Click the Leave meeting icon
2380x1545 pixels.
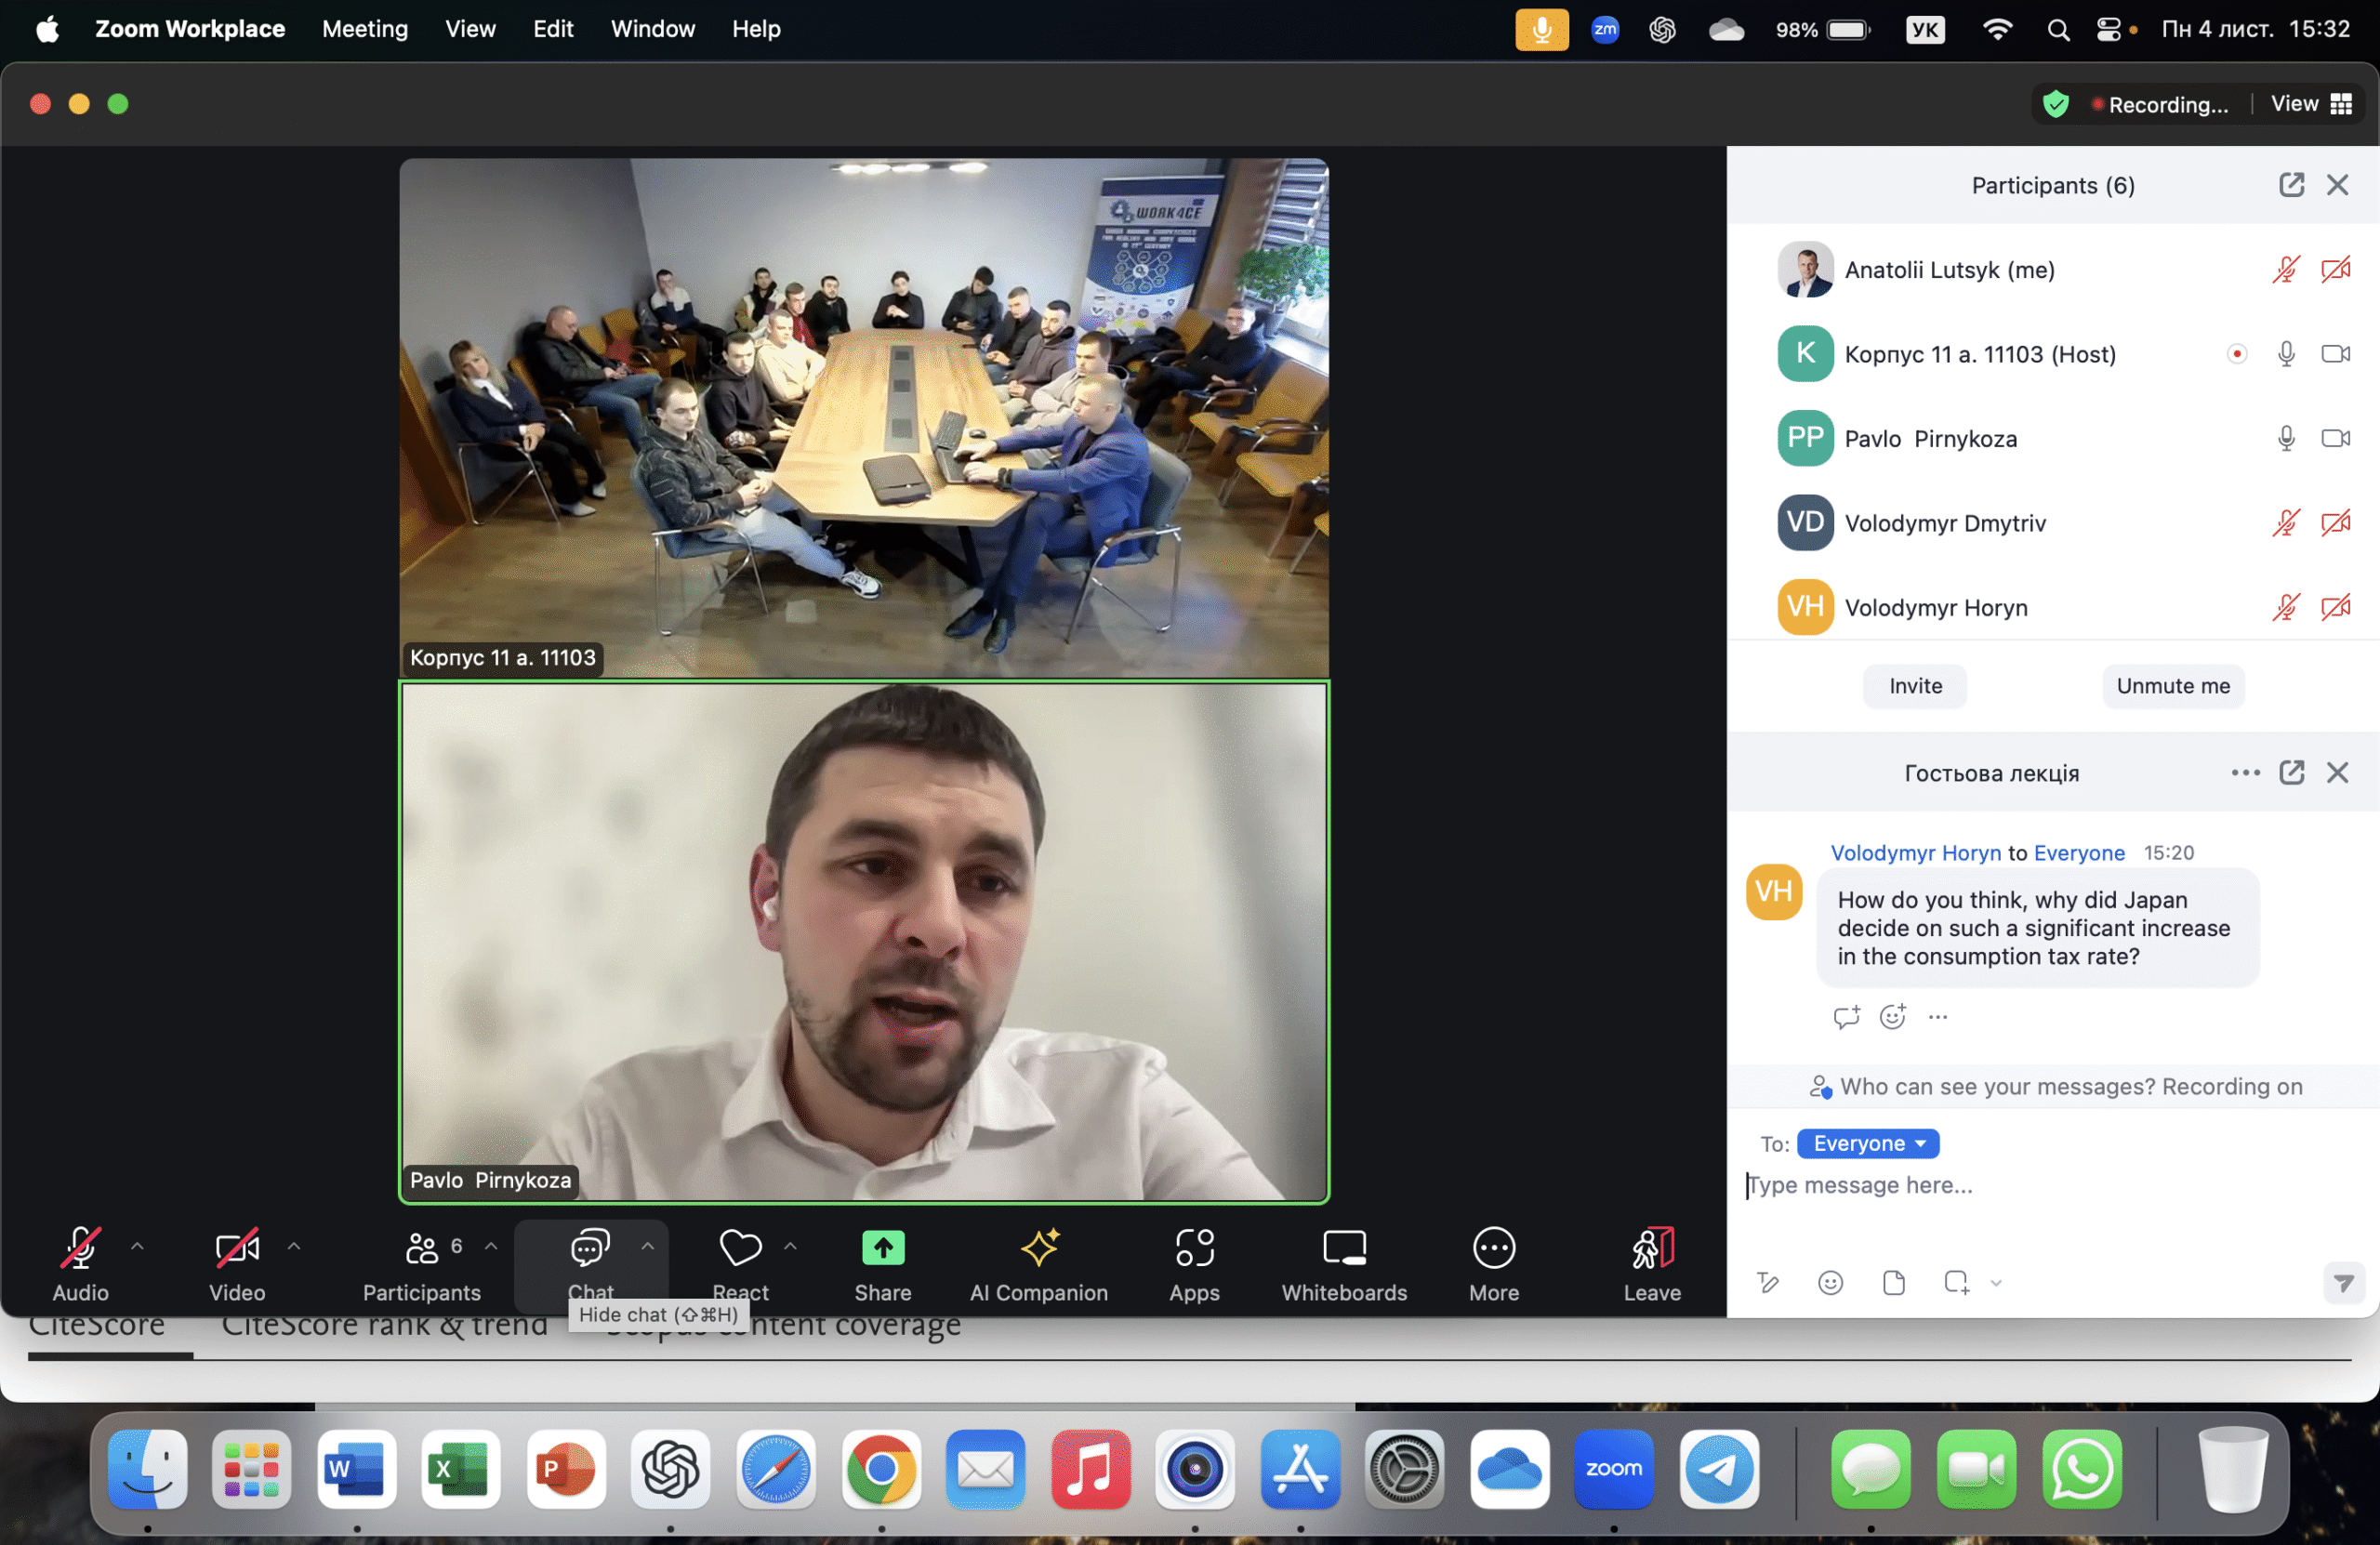1651,1248
